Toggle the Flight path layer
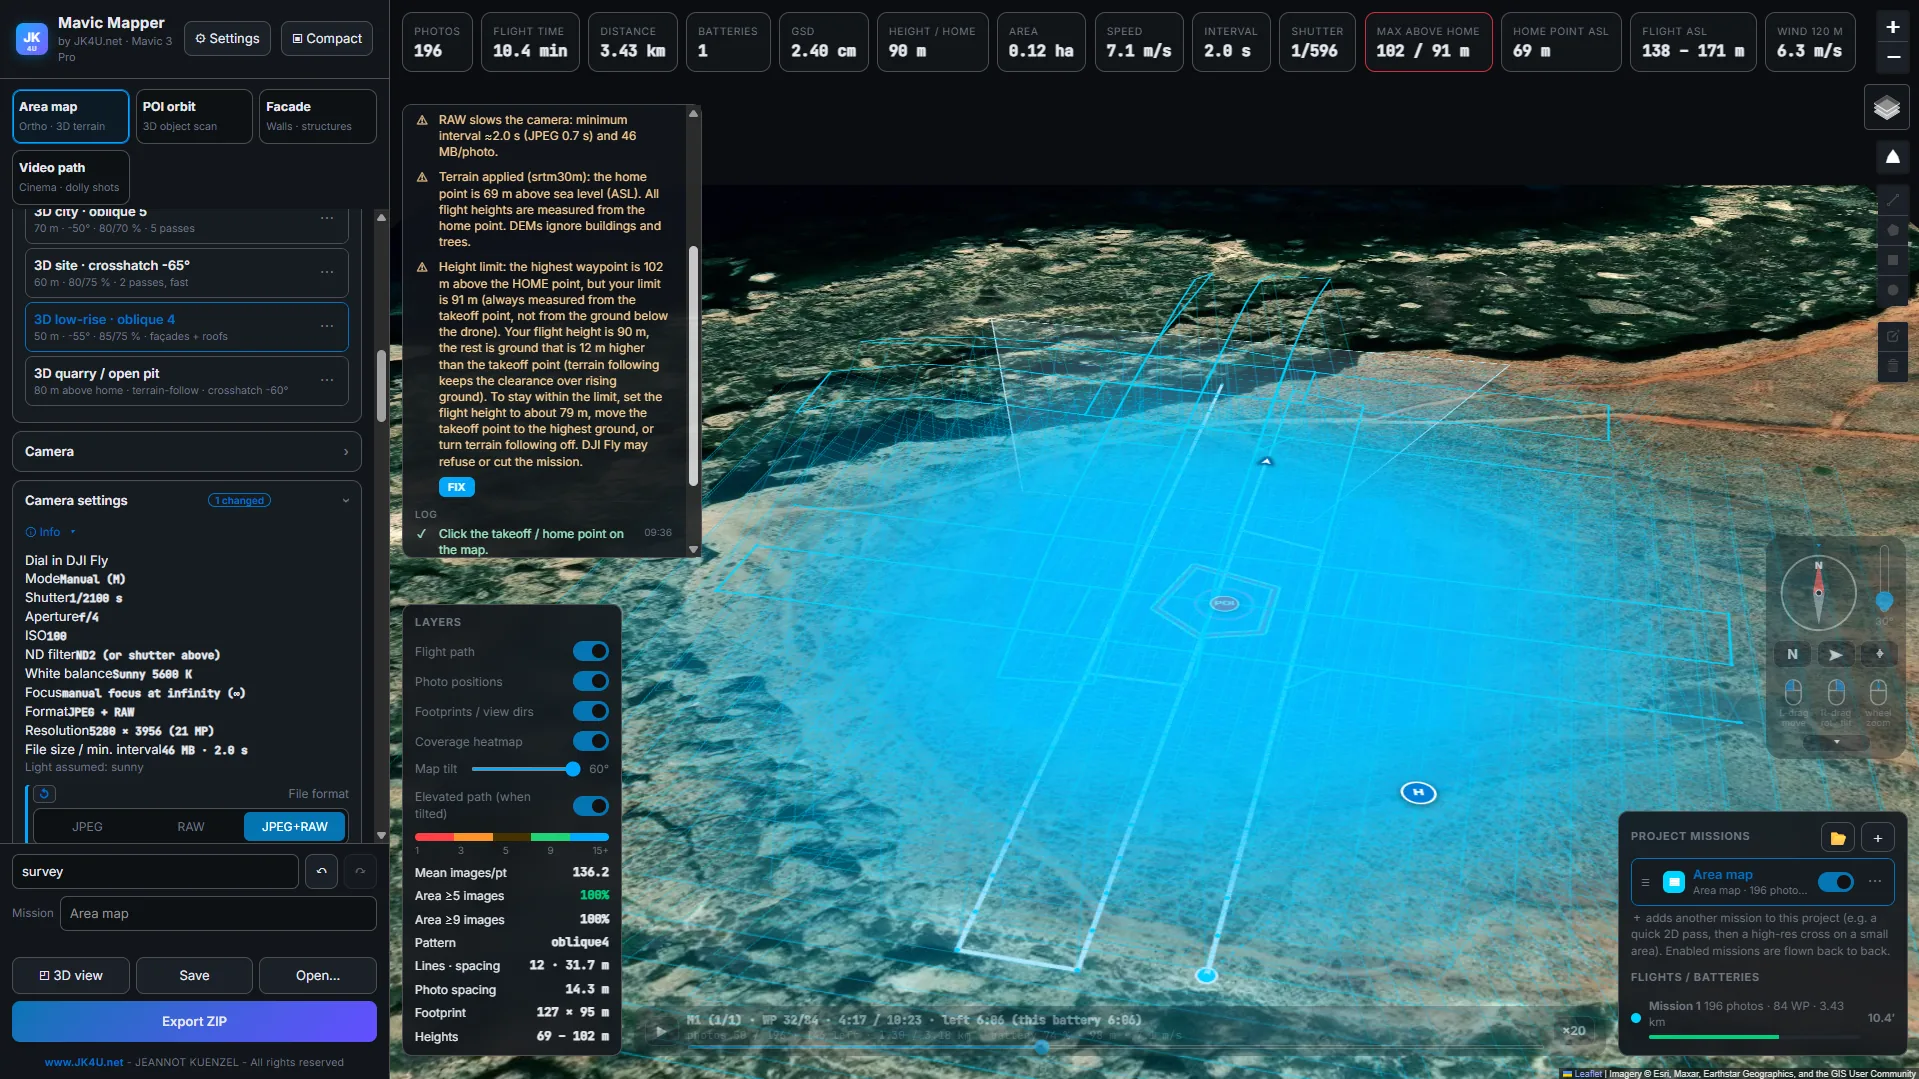Viewport: 1919px width, 1079px height. [590, 652]
